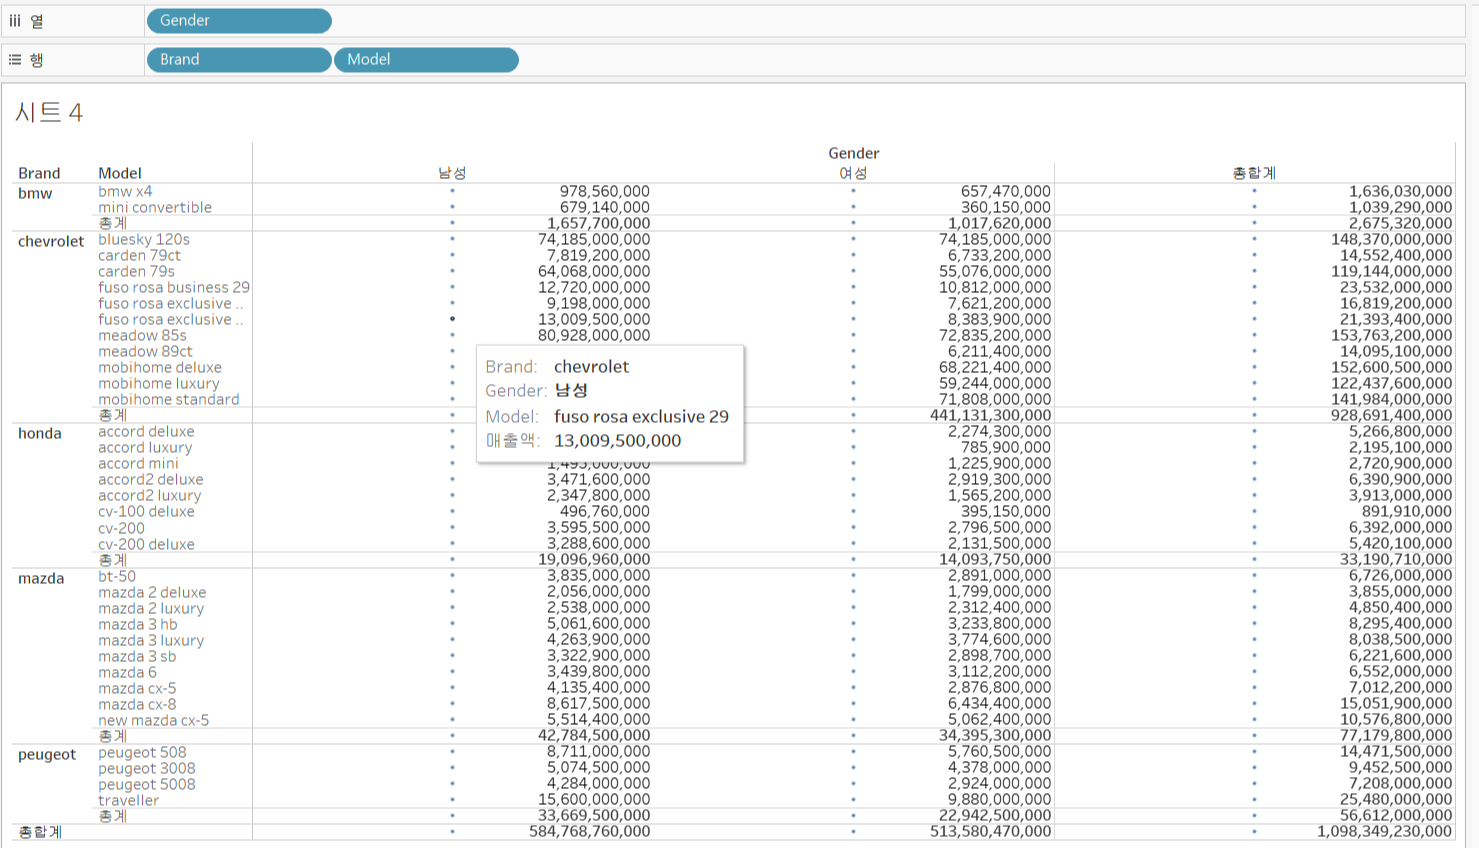Select the bmw x4 model label

coord(125,191)
